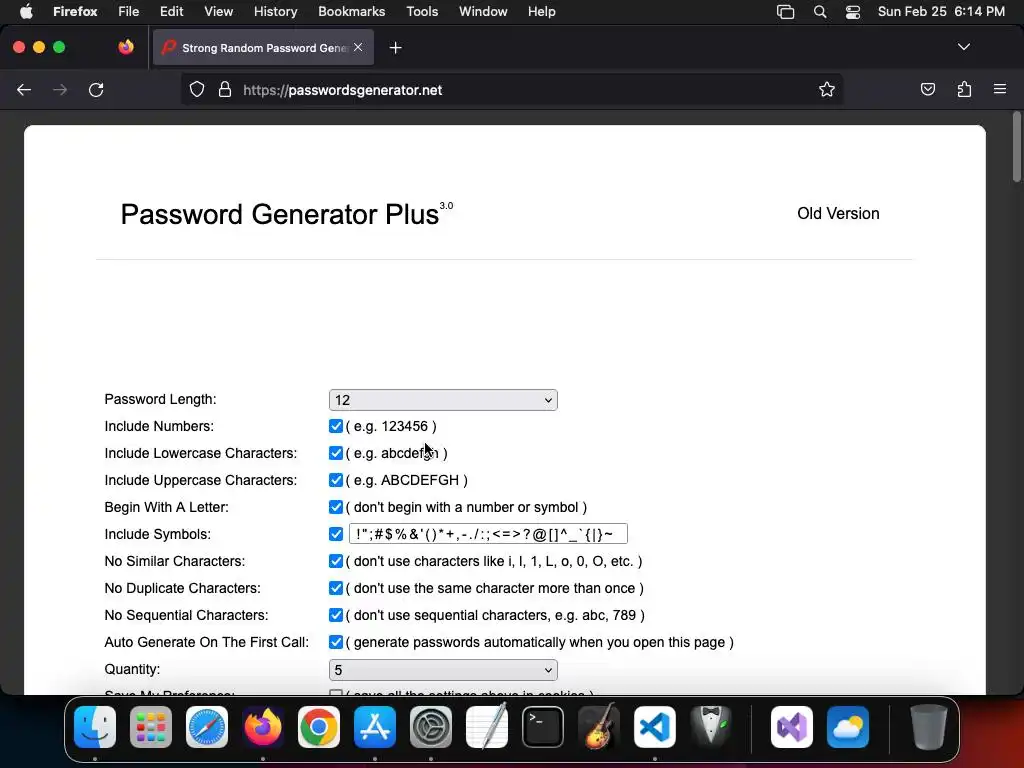Go back to the previous page

pos(24,89)
